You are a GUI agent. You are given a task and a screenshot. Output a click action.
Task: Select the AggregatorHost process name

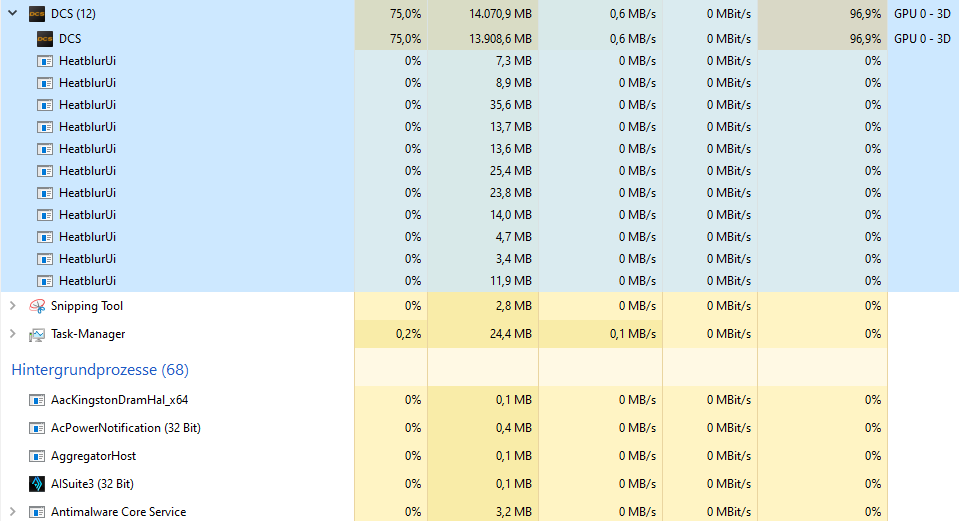tap(94, 456)
